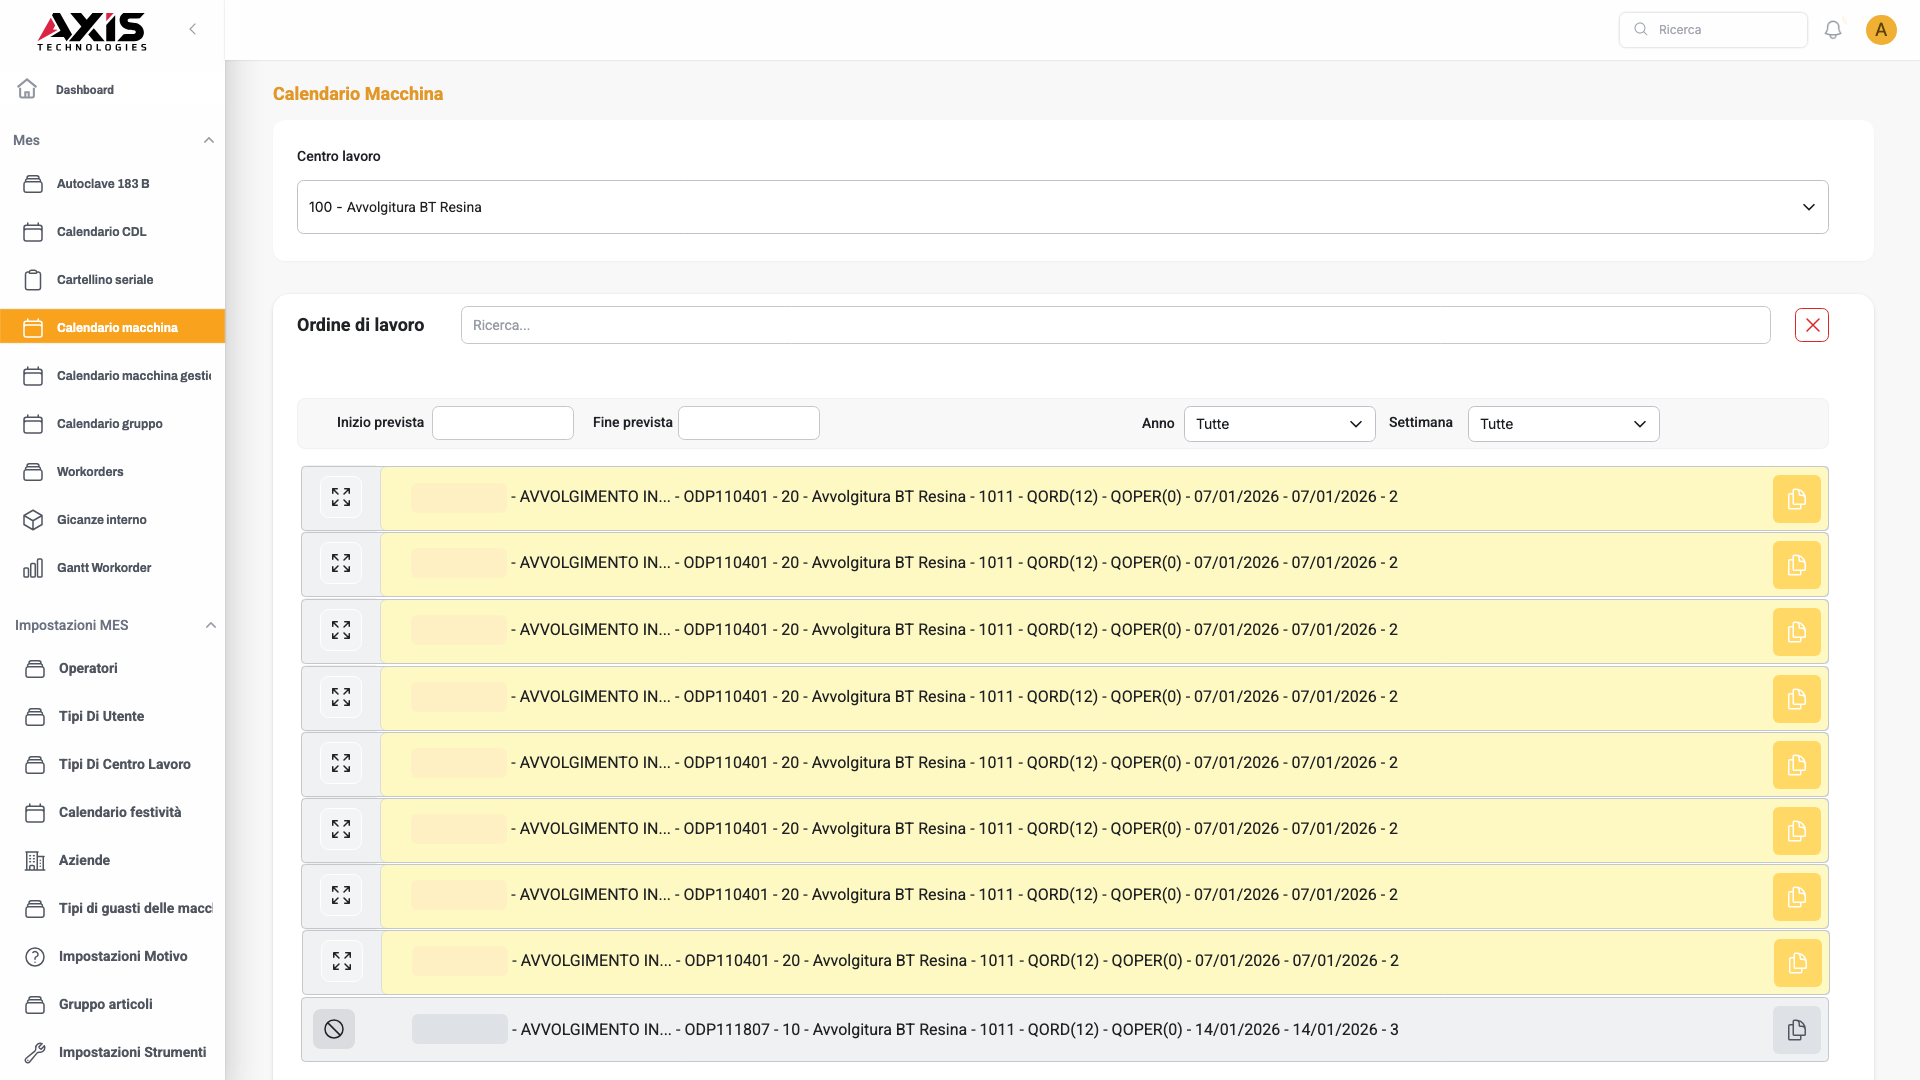Collapse the sidebar with the chevron
The height and width of the screenshot is (1080, 1920).
coord(193,29)
